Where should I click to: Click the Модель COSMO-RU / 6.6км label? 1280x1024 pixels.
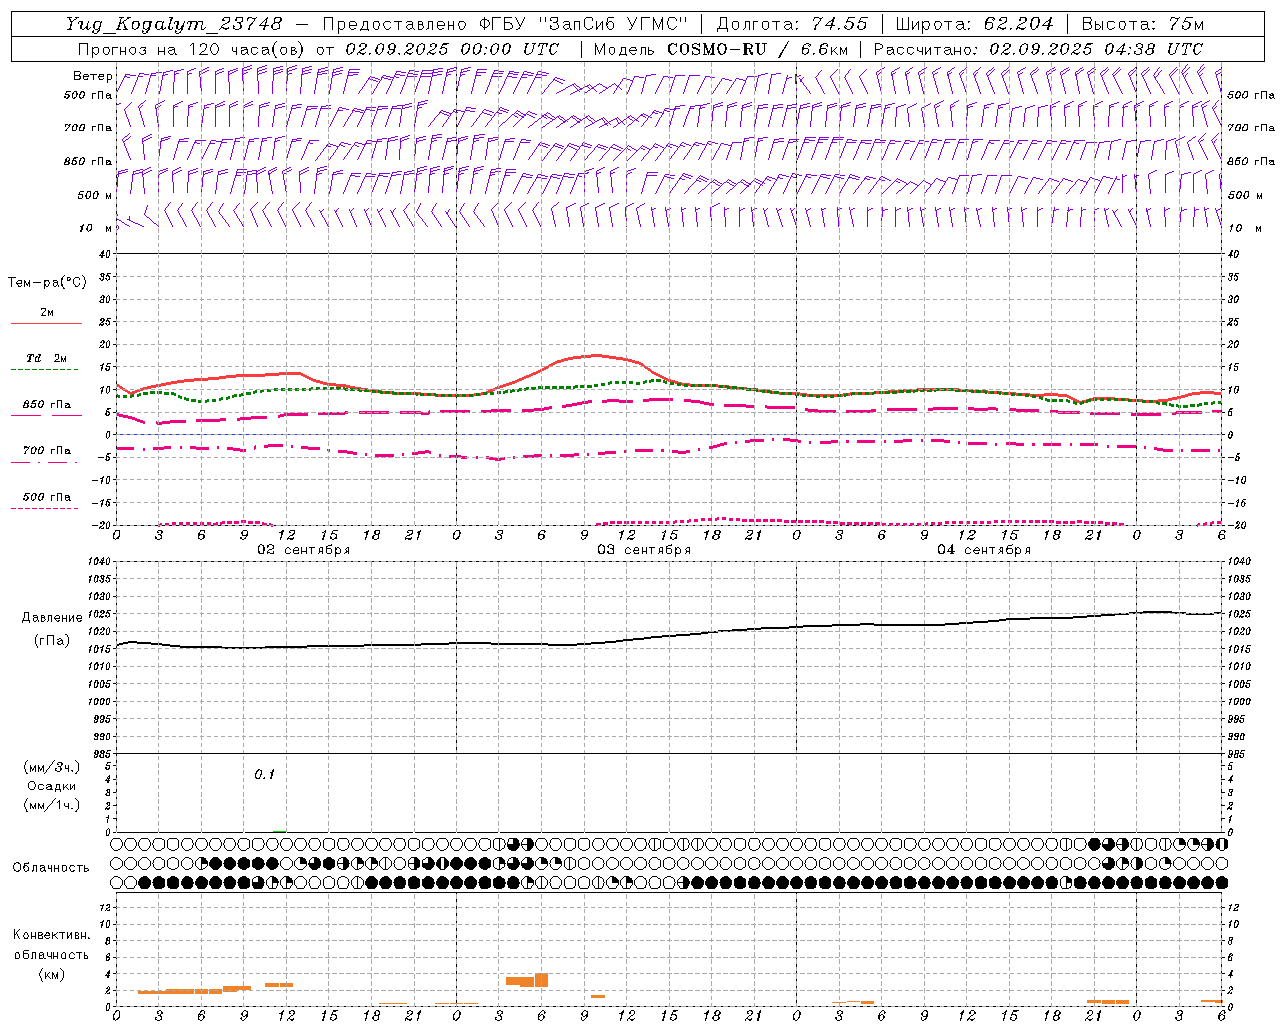coord(721,49)
